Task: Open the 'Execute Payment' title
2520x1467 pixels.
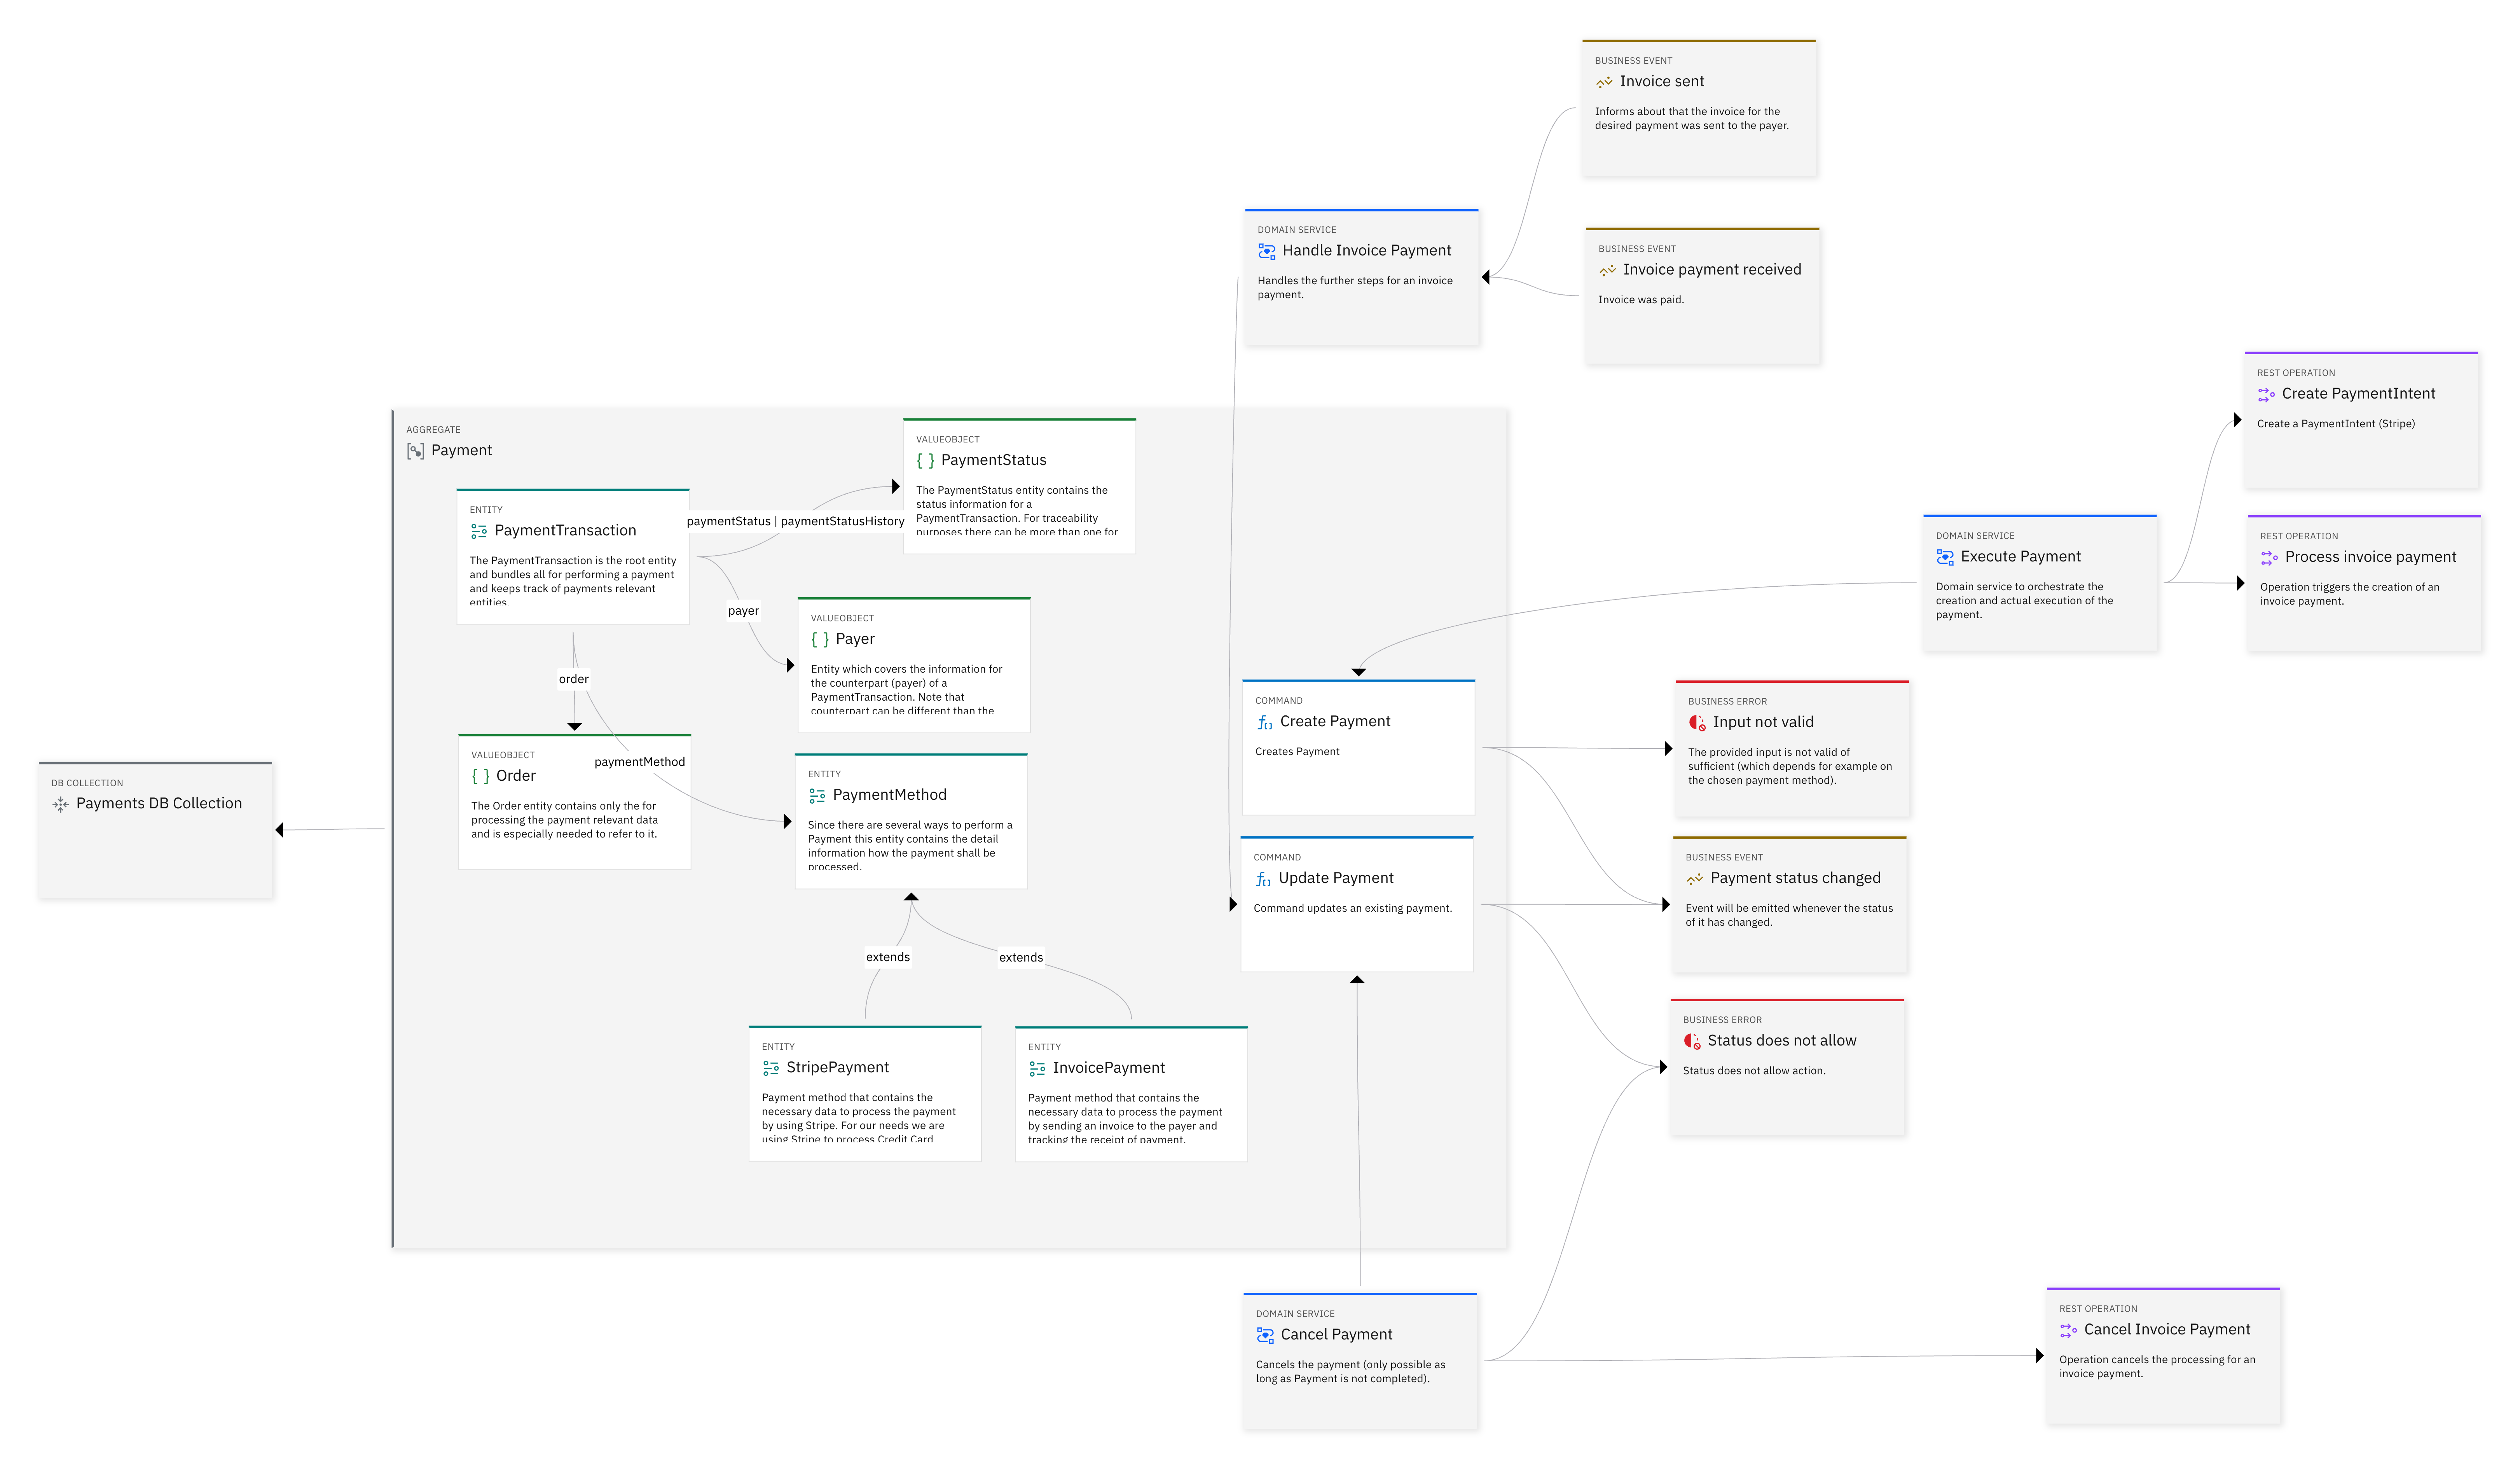Action: [x=2020, y=557]
